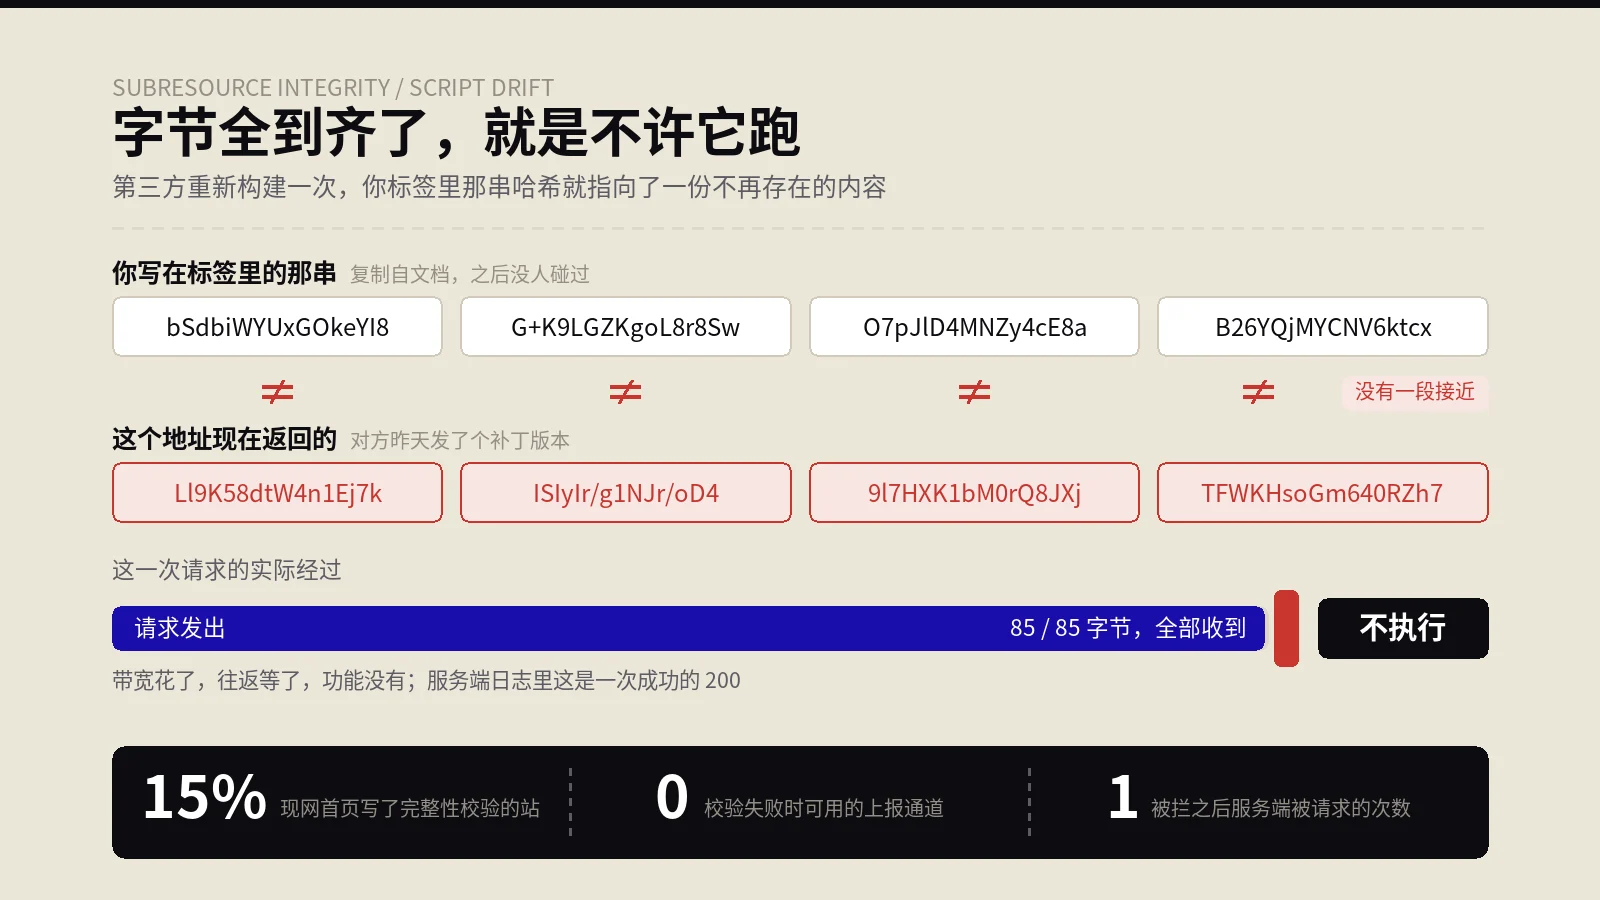Click the 15% statistic
This screenshot has width=1600, height=900.
[205, 797]
